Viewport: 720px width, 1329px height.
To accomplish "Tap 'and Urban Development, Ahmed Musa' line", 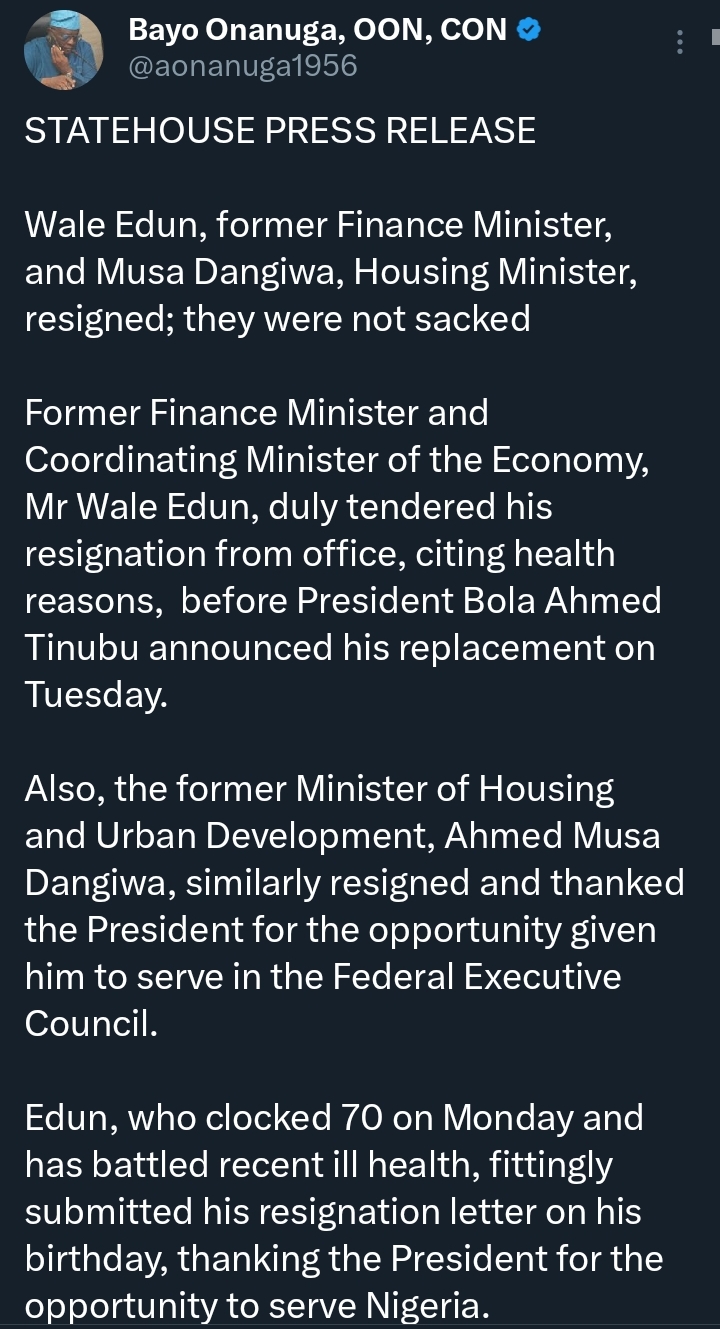I will pyautogui.click(x=343, y=836).
